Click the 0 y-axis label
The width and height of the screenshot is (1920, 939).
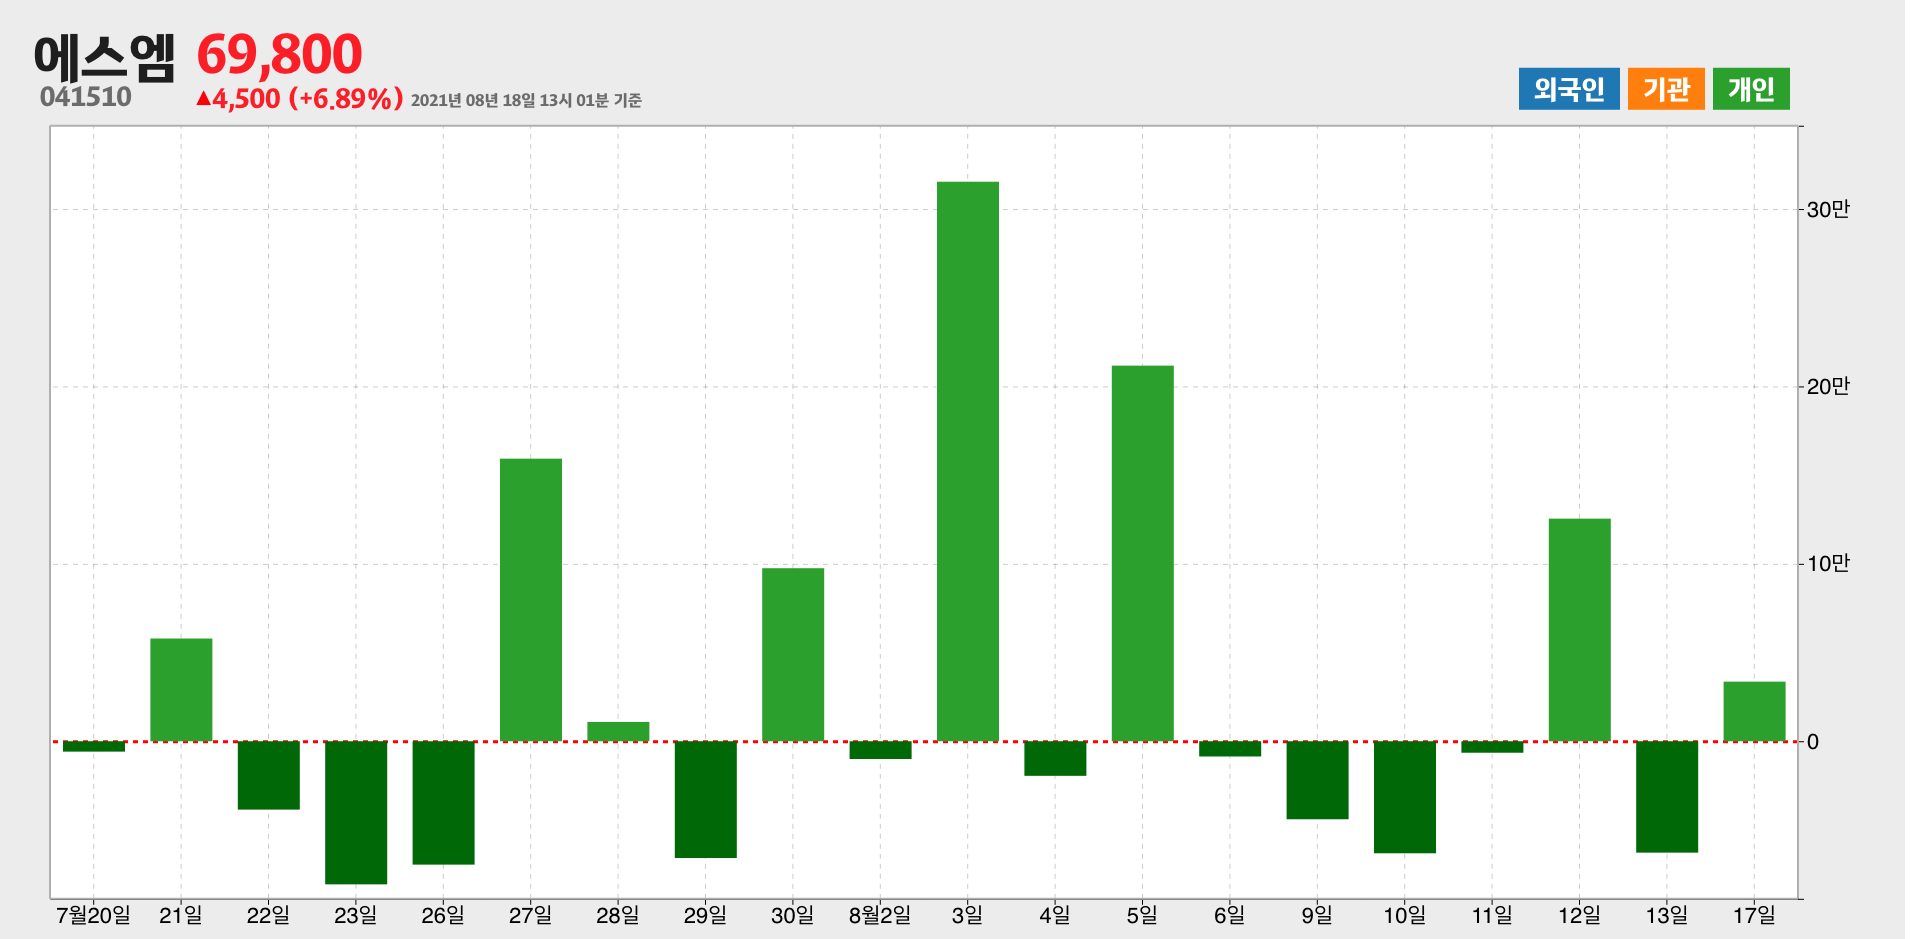pos(1812,742)
